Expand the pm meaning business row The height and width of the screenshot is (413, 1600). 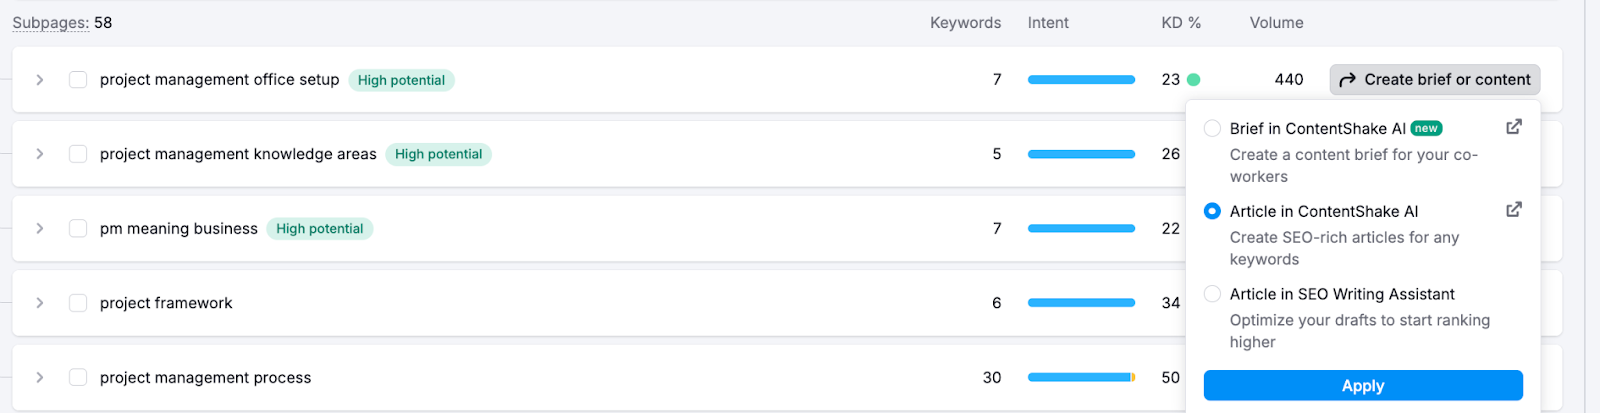40,229
